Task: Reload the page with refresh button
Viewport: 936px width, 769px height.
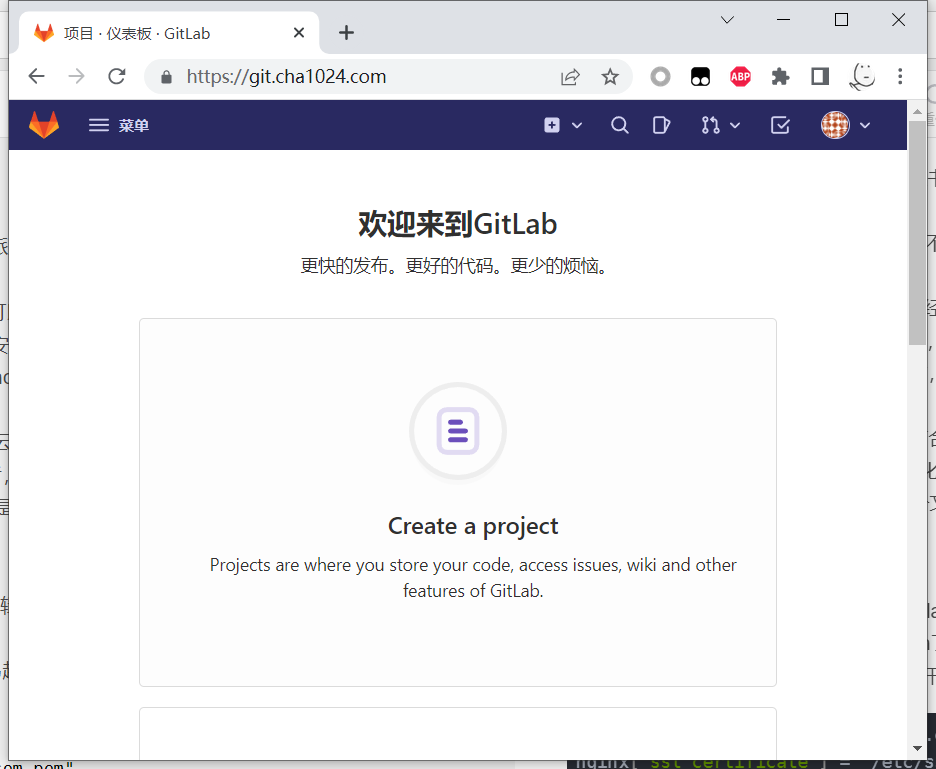Action: 116,76
